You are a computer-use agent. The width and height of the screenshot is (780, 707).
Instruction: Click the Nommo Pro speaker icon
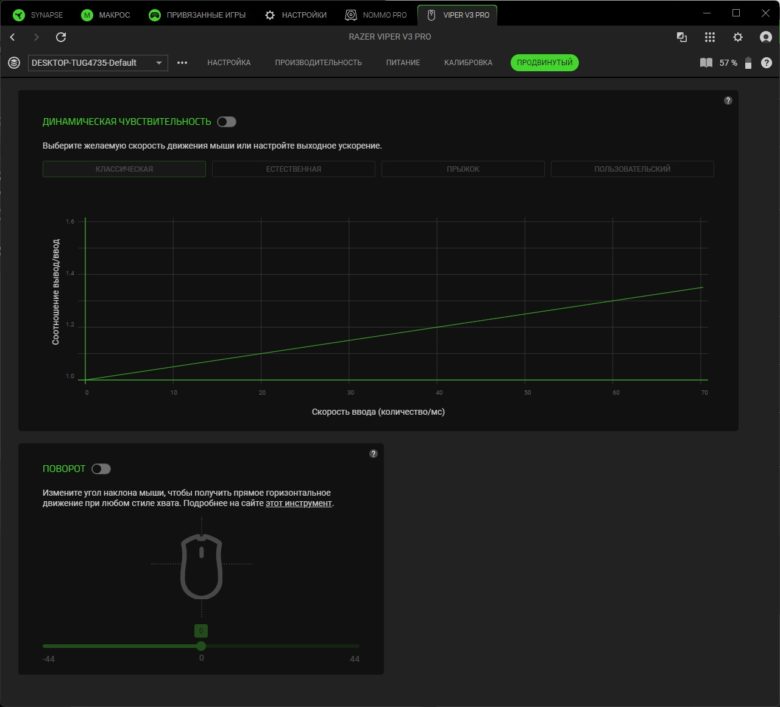351,15
